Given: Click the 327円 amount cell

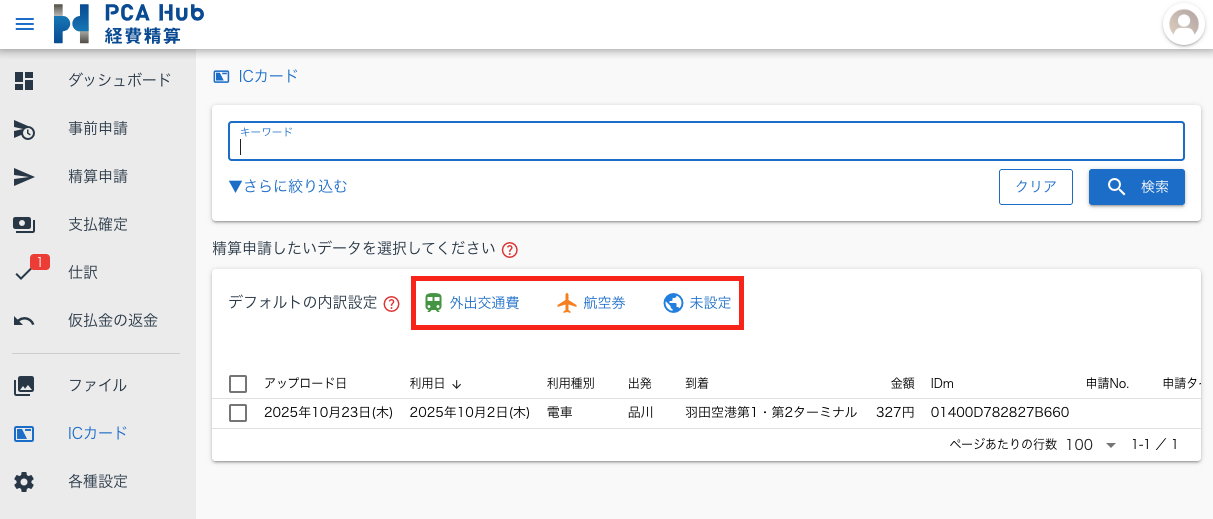Looking at the screenshot, I should click(895, 412).
